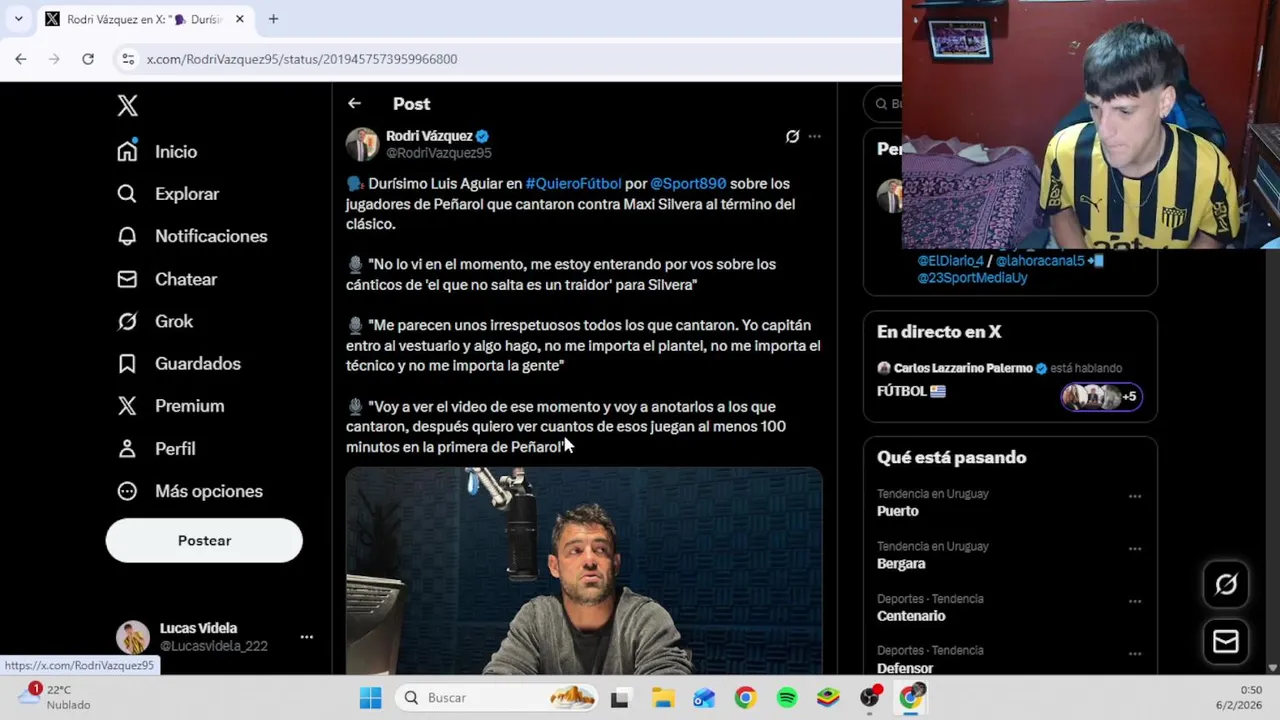
Task: Open Inicio home icon
Action: click(127, 151)
